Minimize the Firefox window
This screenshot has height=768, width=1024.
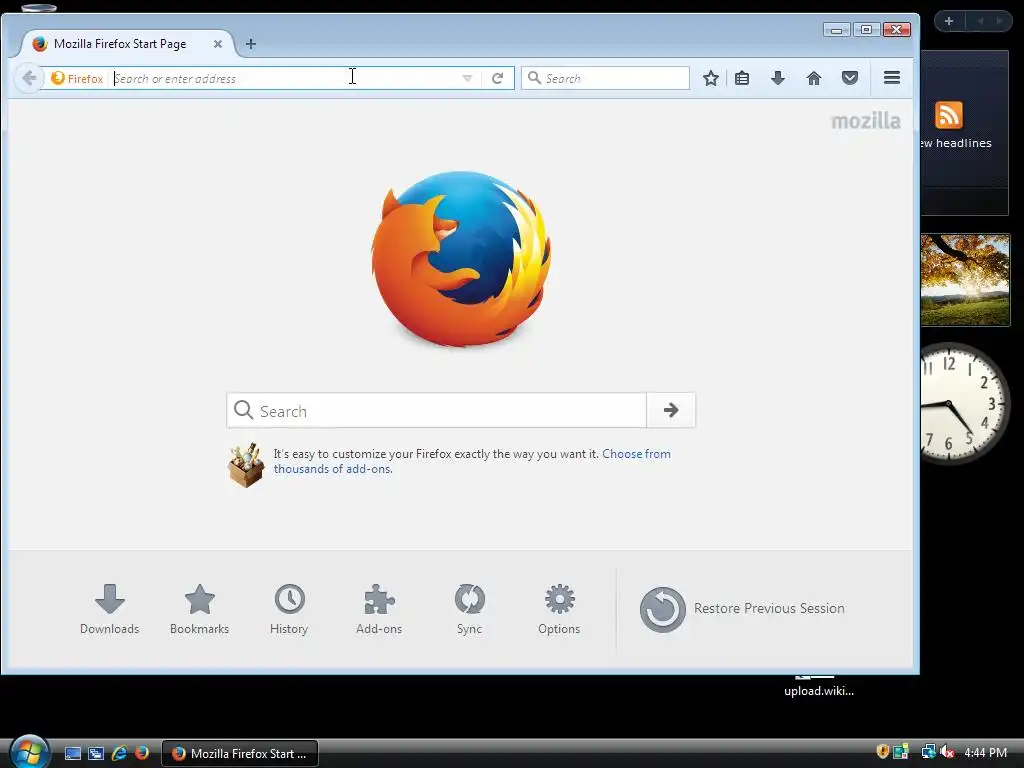[837, 29]
